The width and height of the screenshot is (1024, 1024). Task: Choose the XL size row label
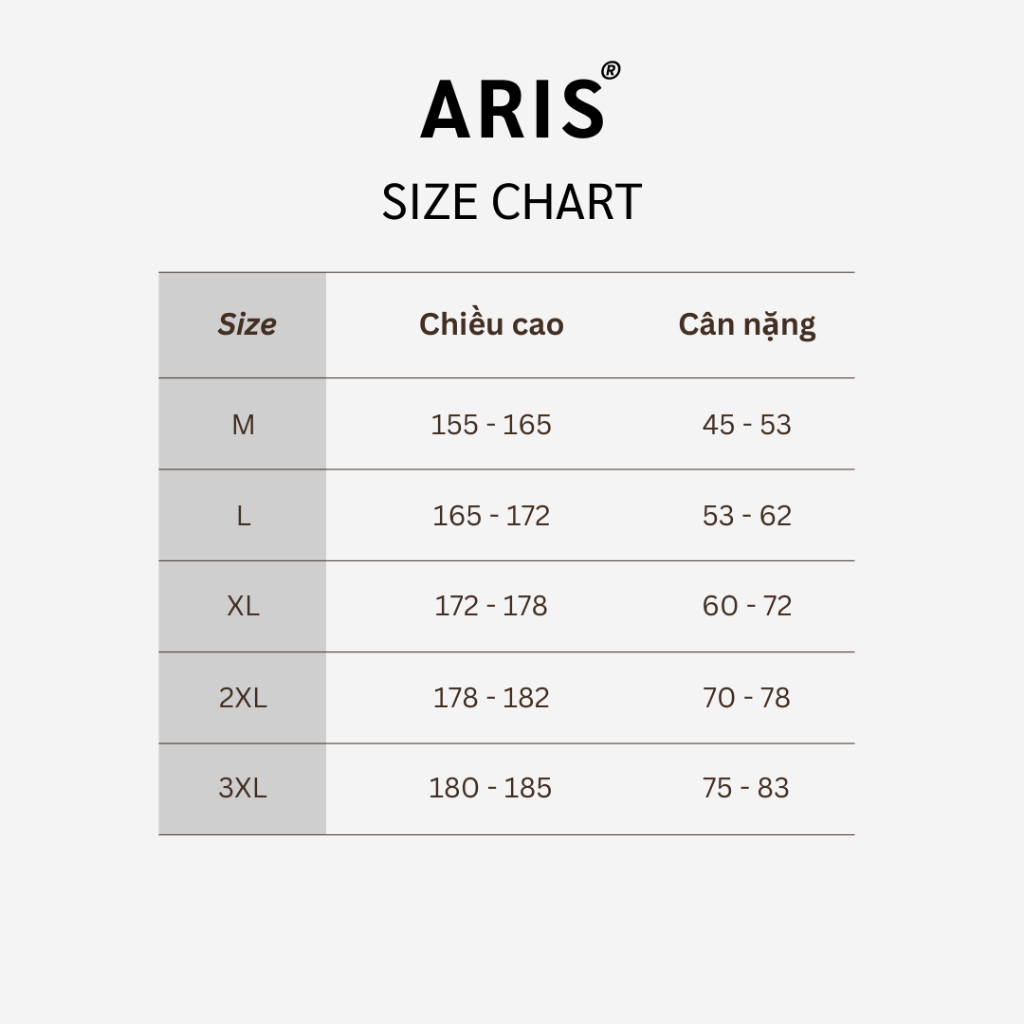point(243,606)
